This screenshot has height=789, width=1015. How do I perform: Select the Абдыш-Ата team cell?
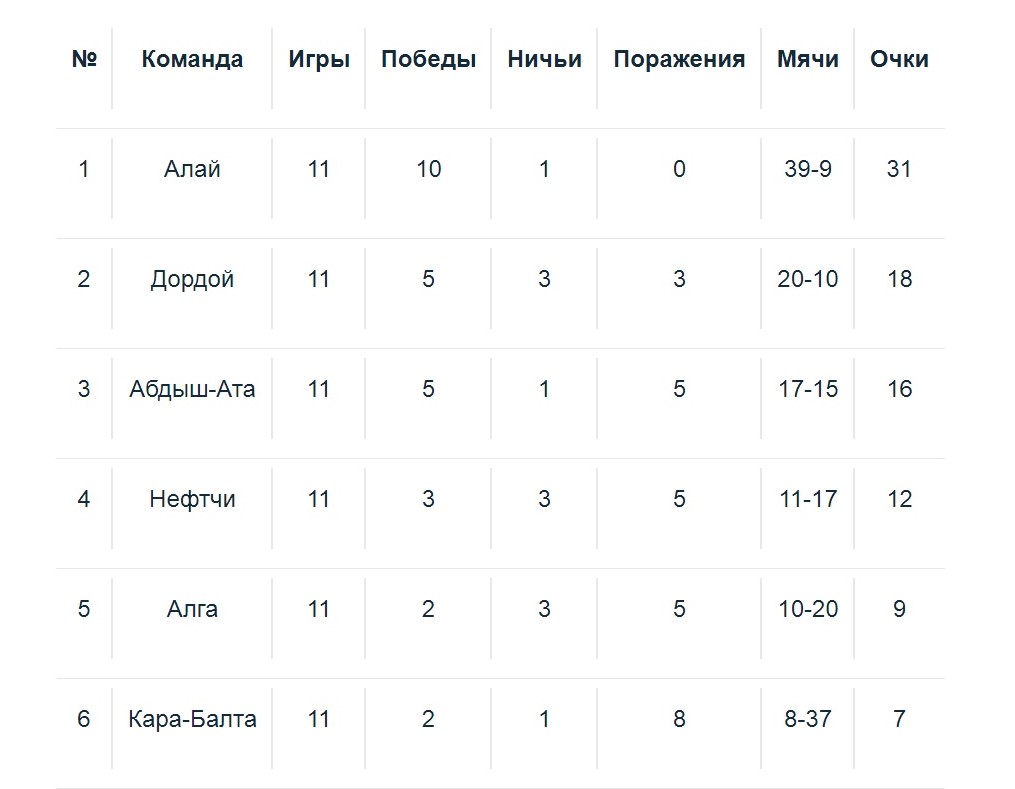click(192, 389)
